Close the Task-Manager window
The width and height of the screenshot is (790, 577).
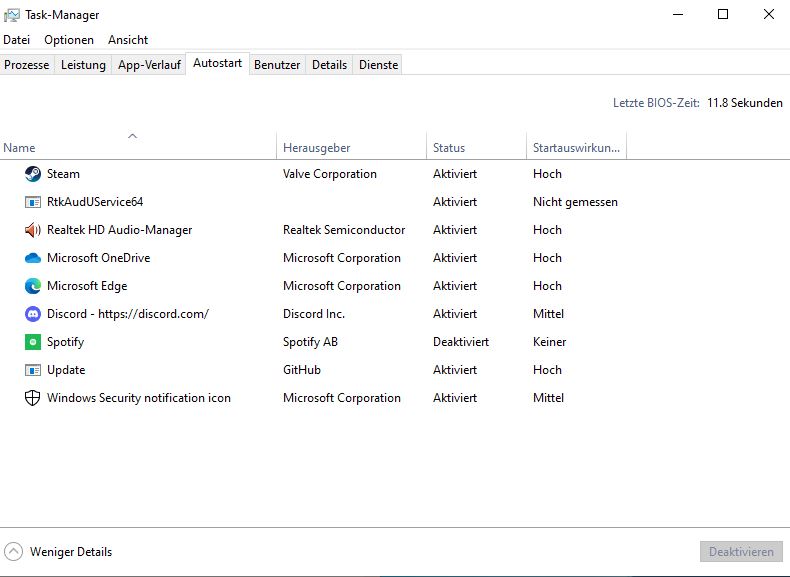pyautogui.click(x=769, y=14)
